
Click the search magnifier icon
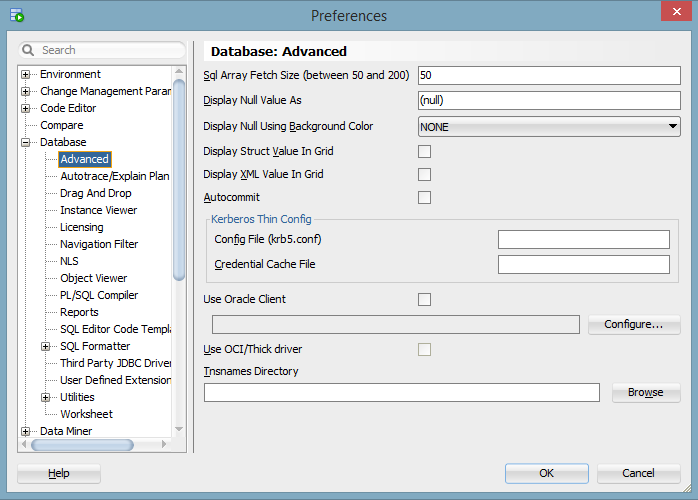(x=29, y=50)
